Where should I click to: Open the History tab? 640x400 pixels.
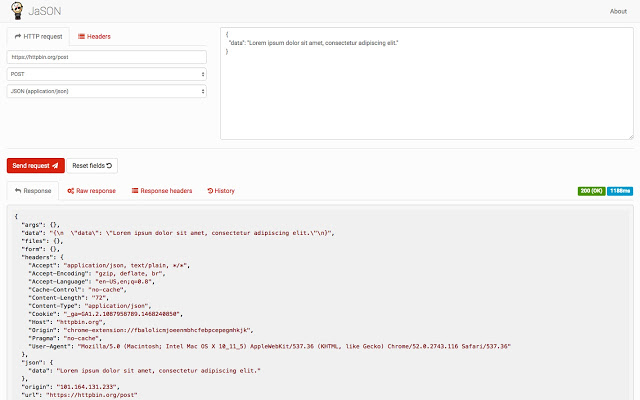click(221, 191)
